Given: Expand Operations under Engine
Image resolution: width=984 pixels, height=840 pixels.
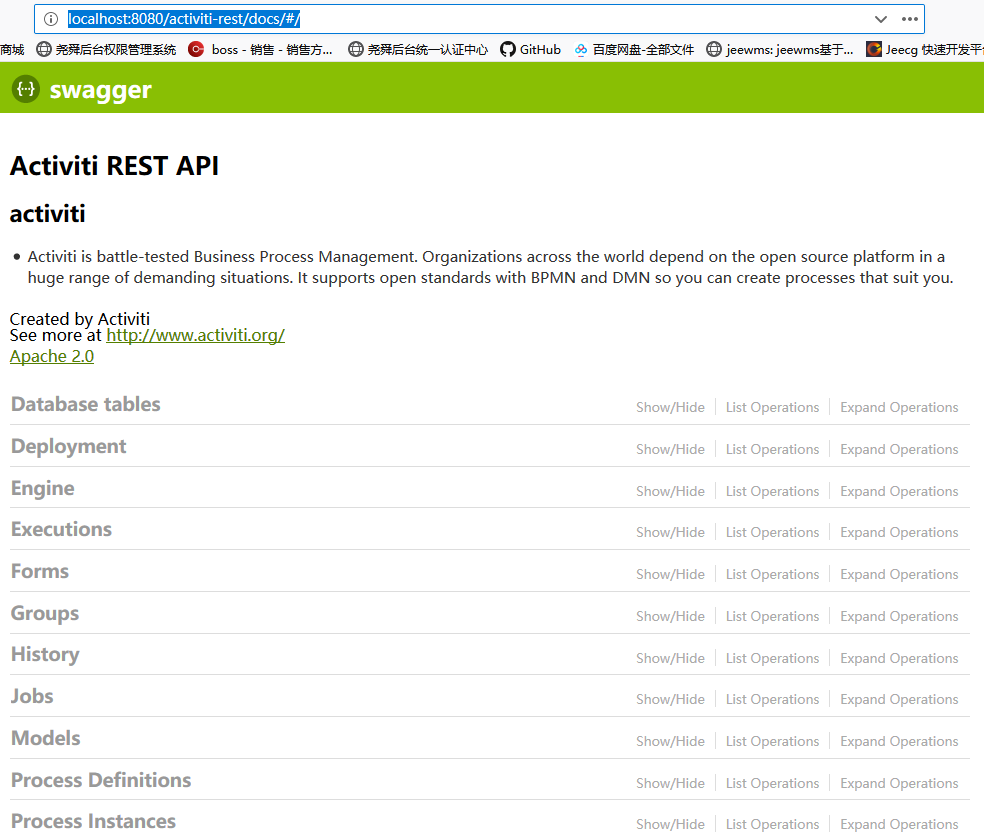Looking at the screenshot, I should point(898,490).
